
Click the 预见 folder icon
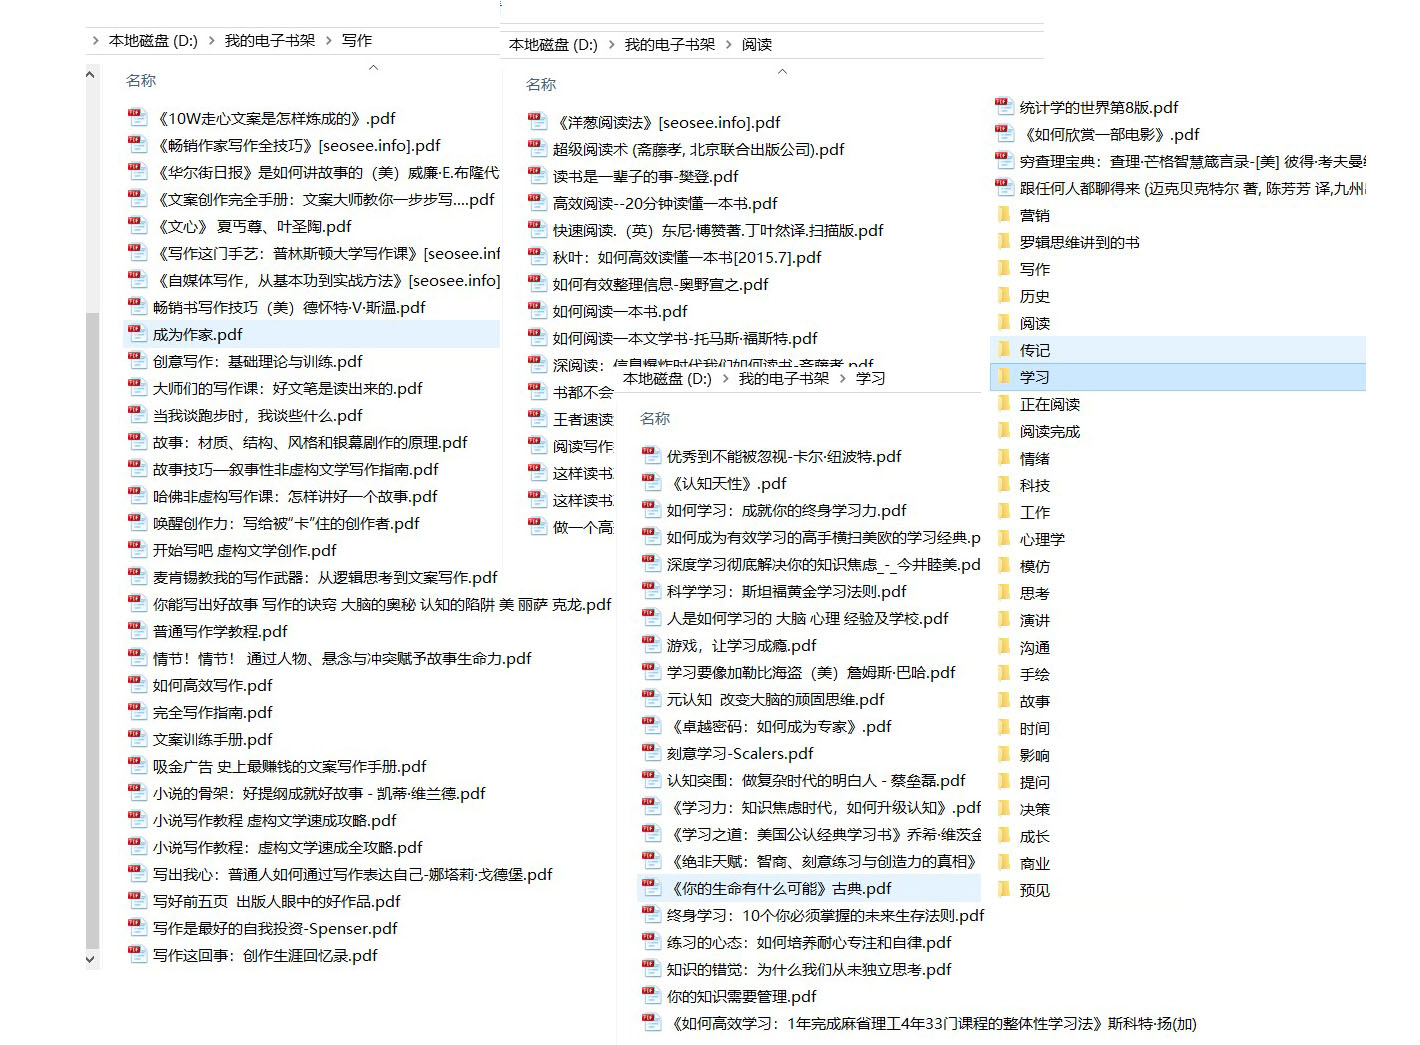(x=1004, y=890)
